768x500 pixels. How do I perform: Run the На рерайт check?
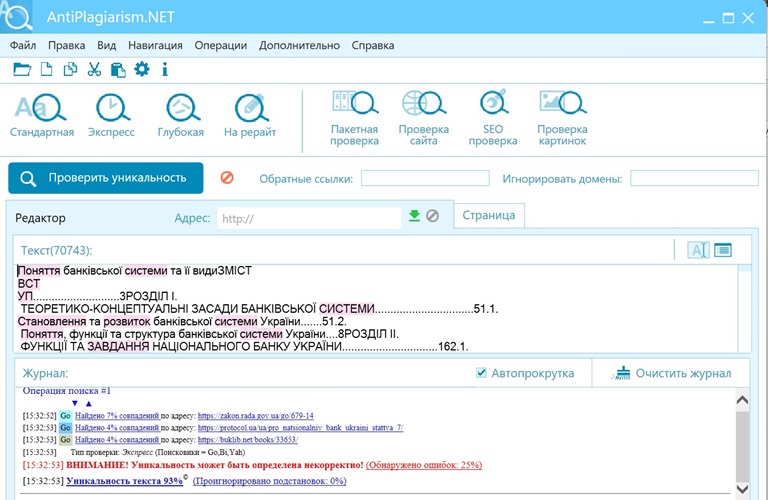pyautogui.click(x=250, y=116)
